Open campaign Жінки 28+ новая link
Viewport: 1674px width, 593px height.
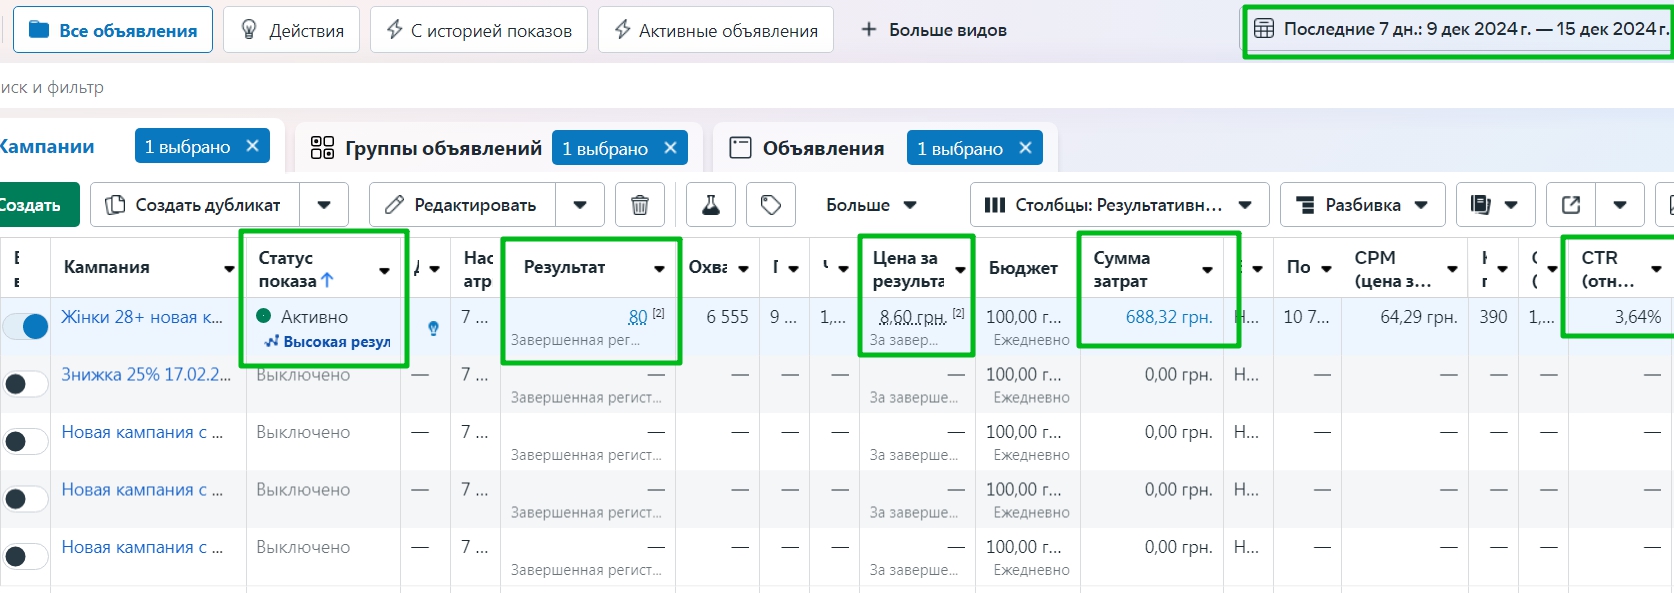[x=142, y=317]
